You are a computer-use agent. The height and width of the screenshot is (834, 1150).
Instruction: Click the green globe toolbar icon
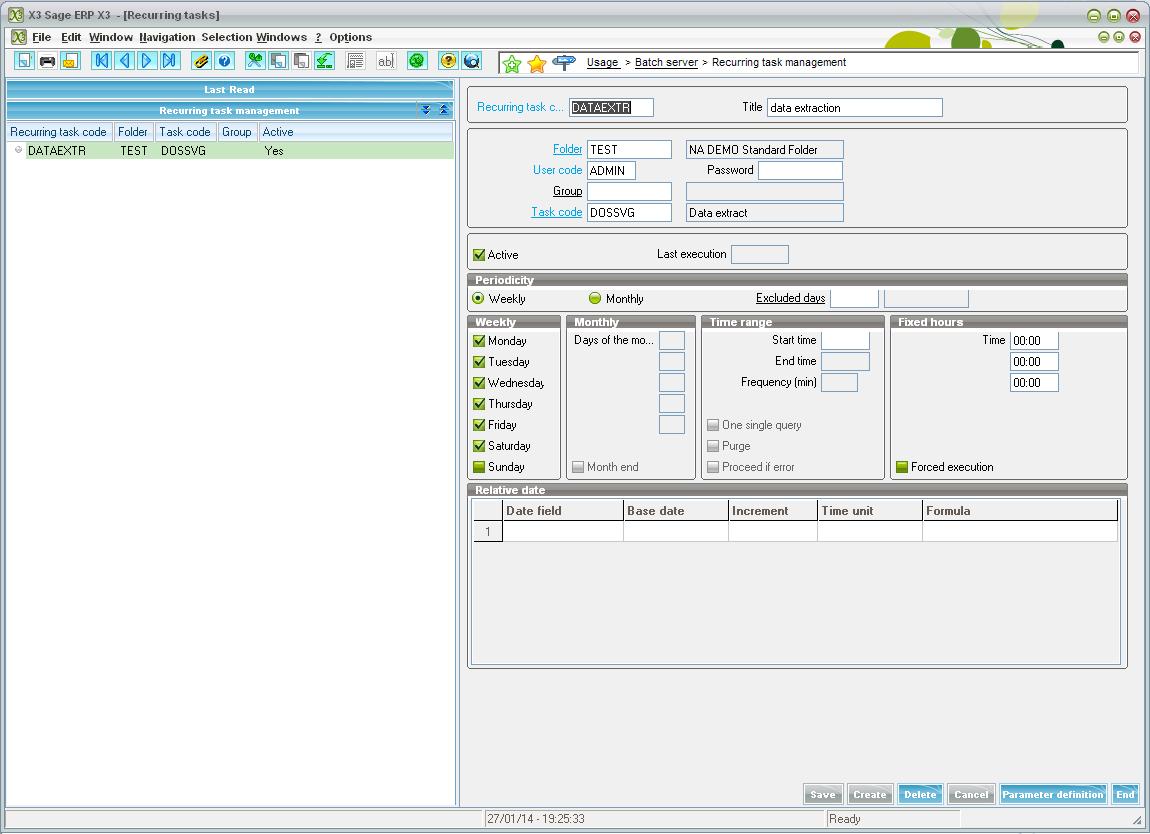pos(417,61)
